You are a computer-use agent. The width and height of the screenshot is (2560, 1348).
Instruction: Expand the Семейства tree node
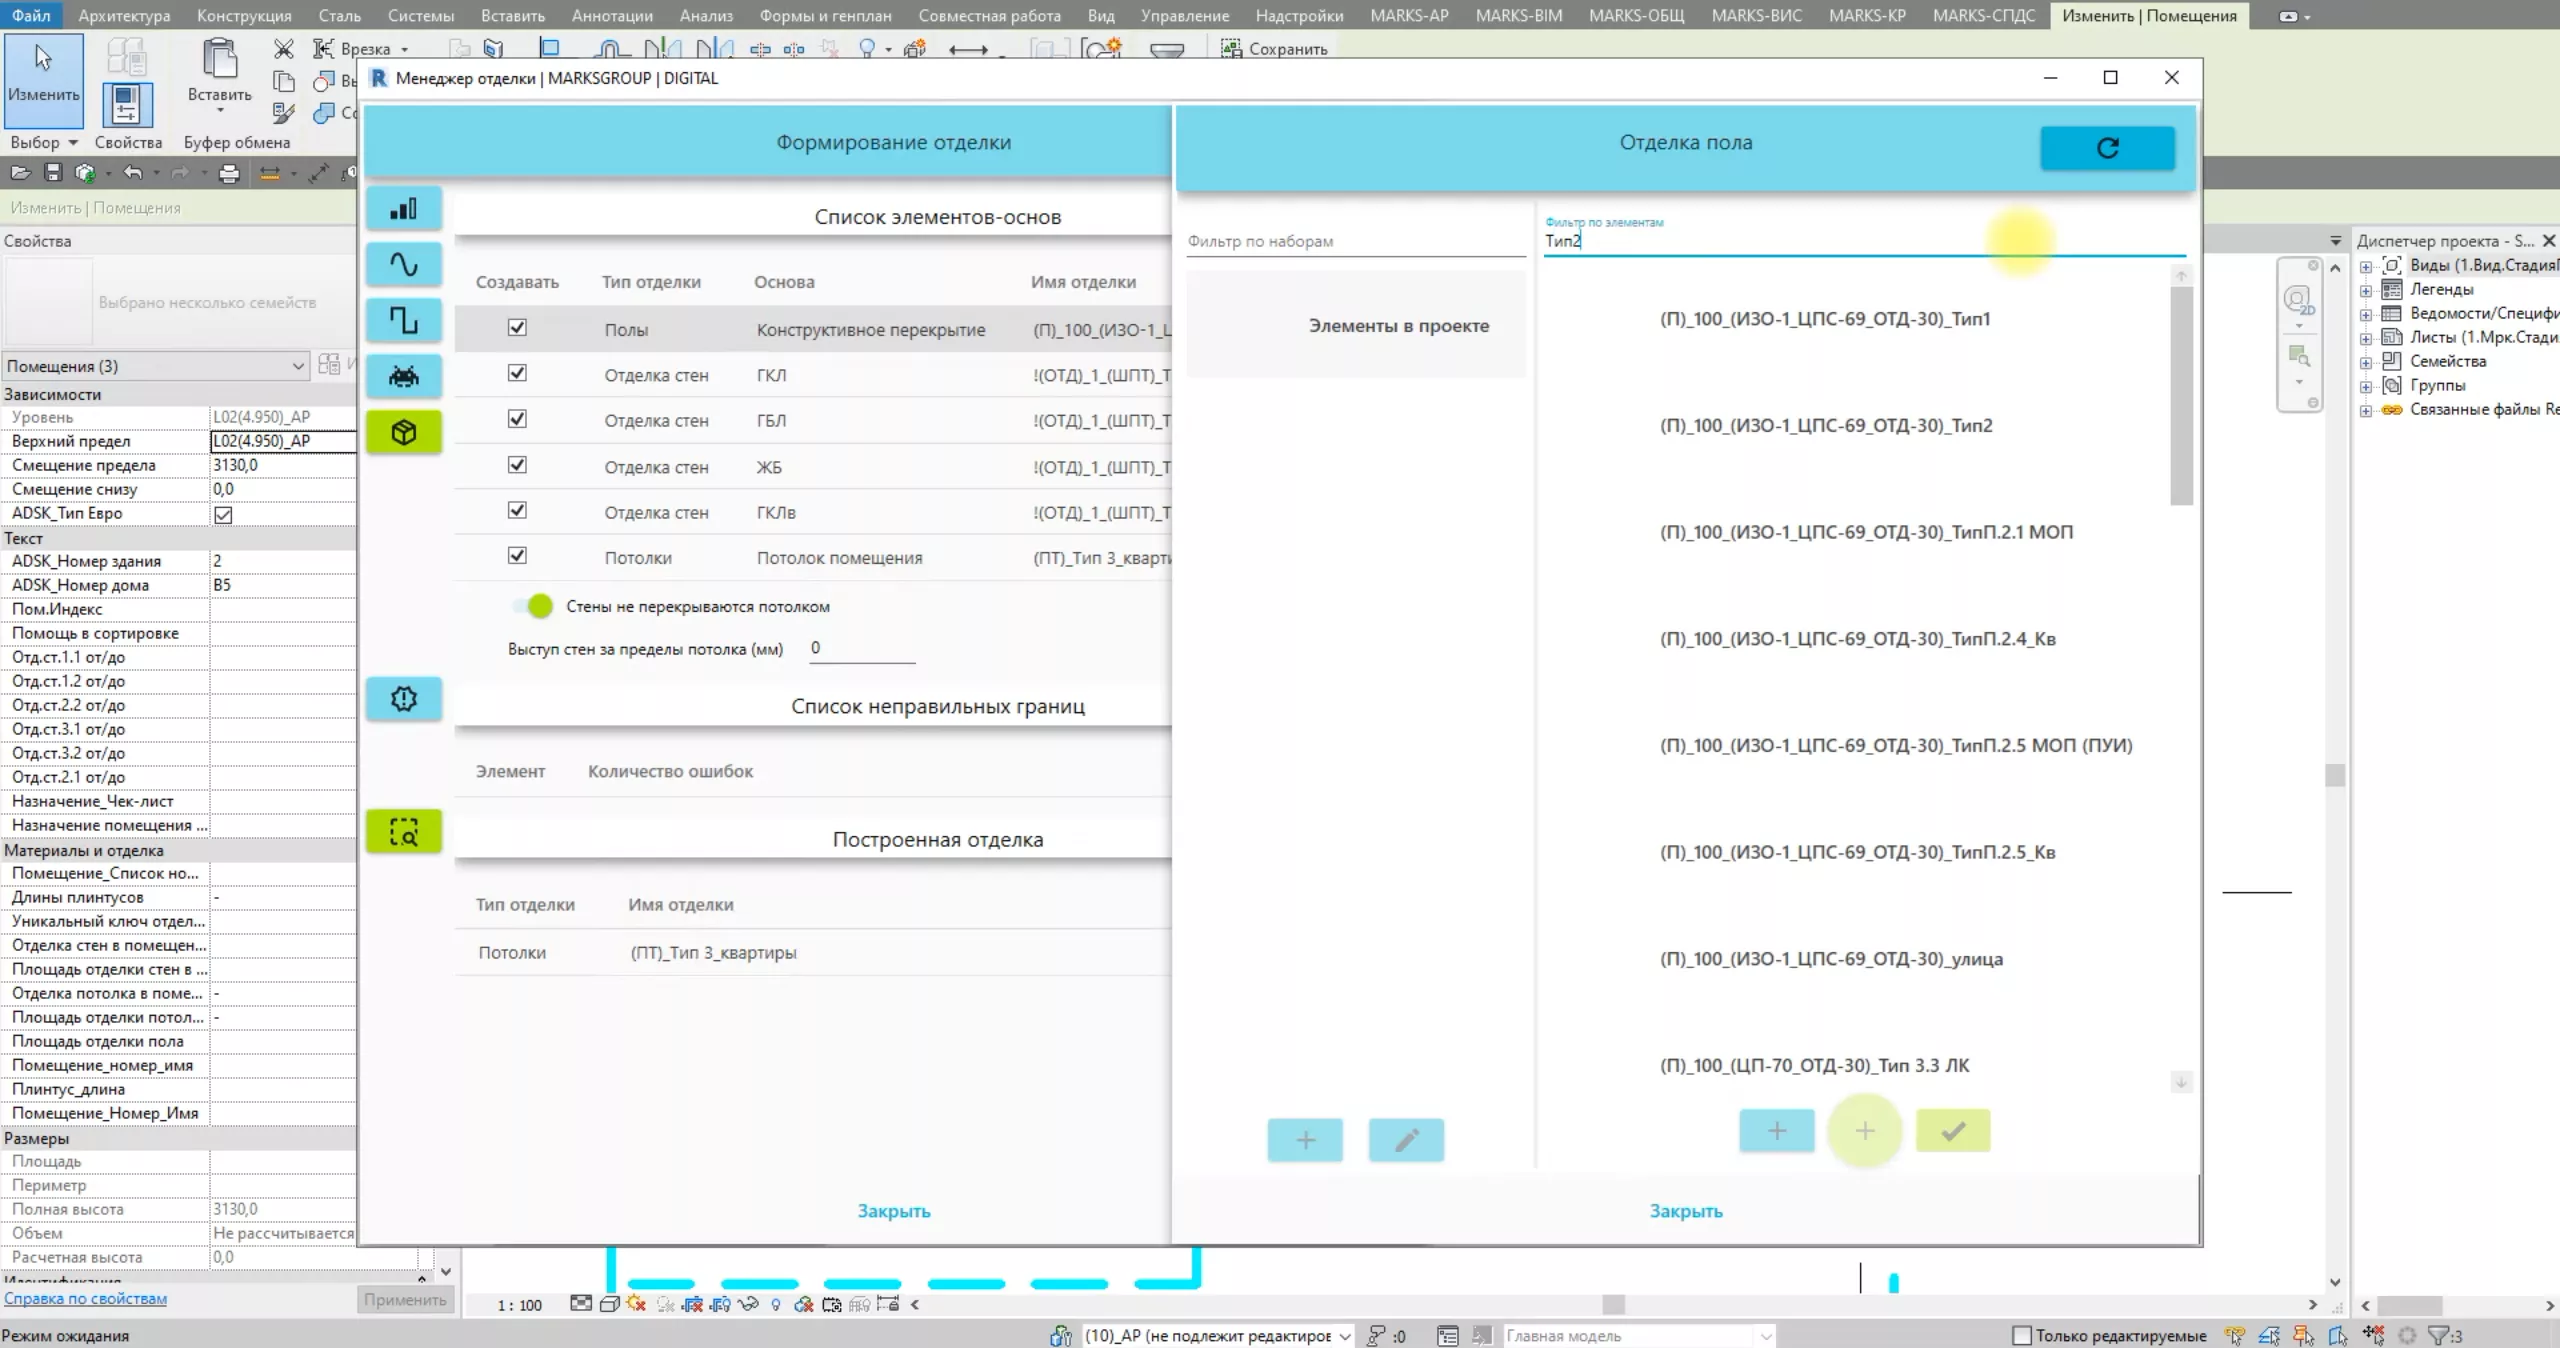[2366, 362]
